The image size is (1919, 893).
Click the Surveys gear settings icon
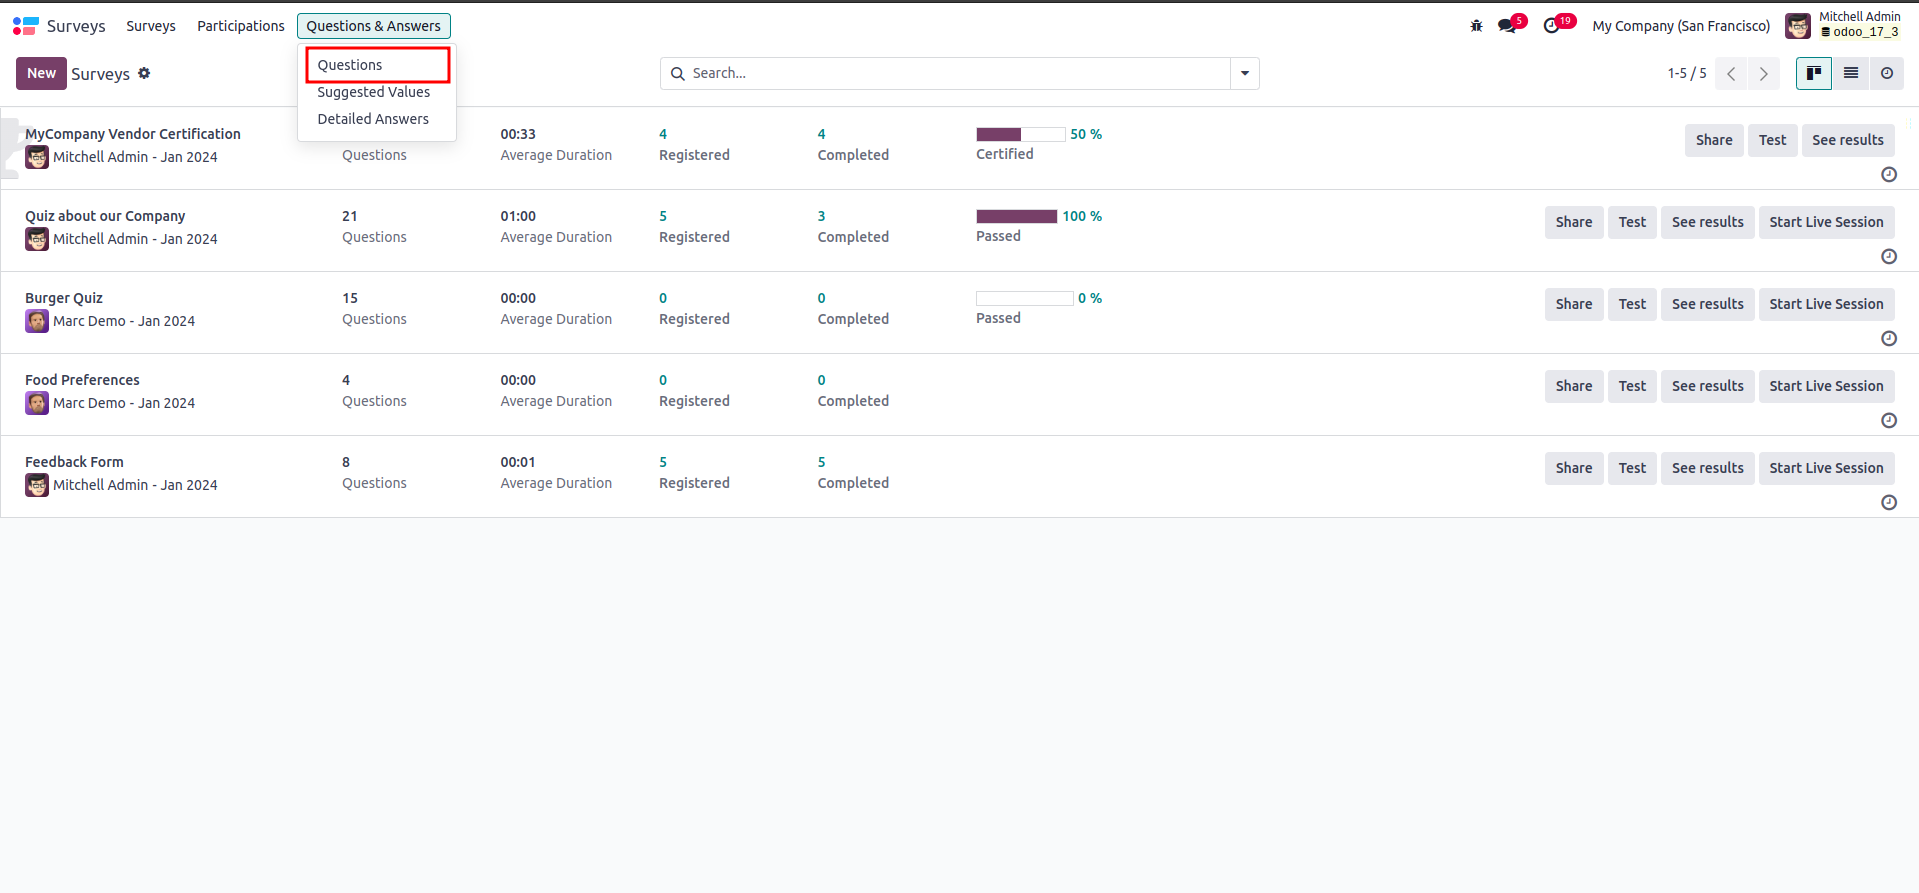pyautogui.click(x=144, y=73)
